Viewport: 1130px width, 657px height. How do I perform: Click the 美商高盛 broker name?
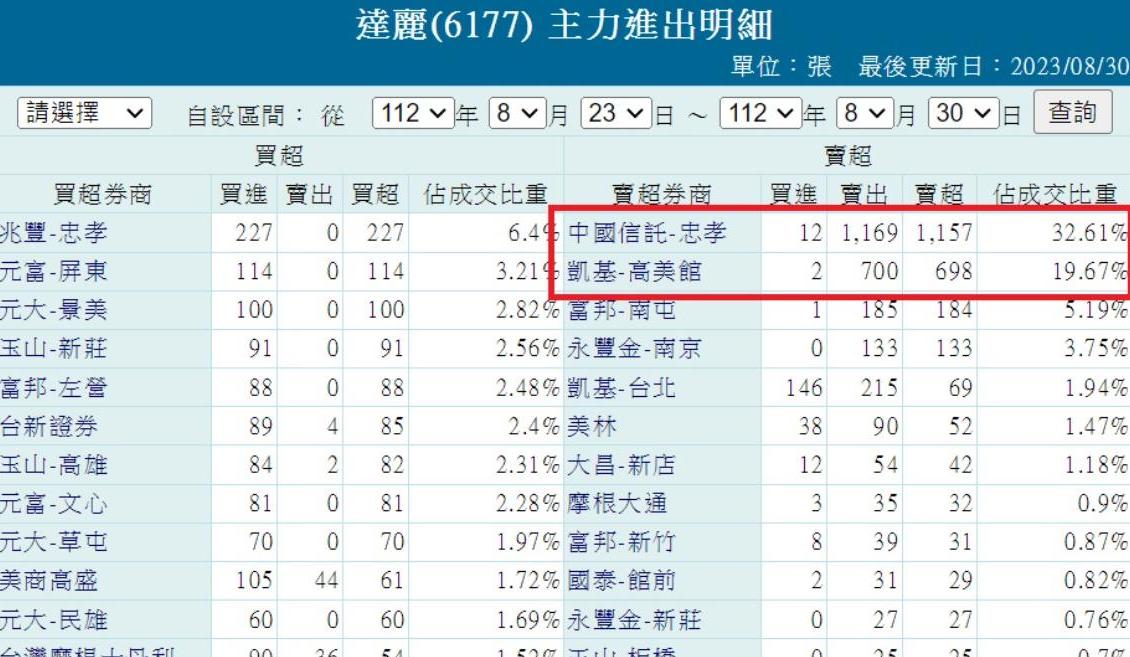tap(49, 580)
